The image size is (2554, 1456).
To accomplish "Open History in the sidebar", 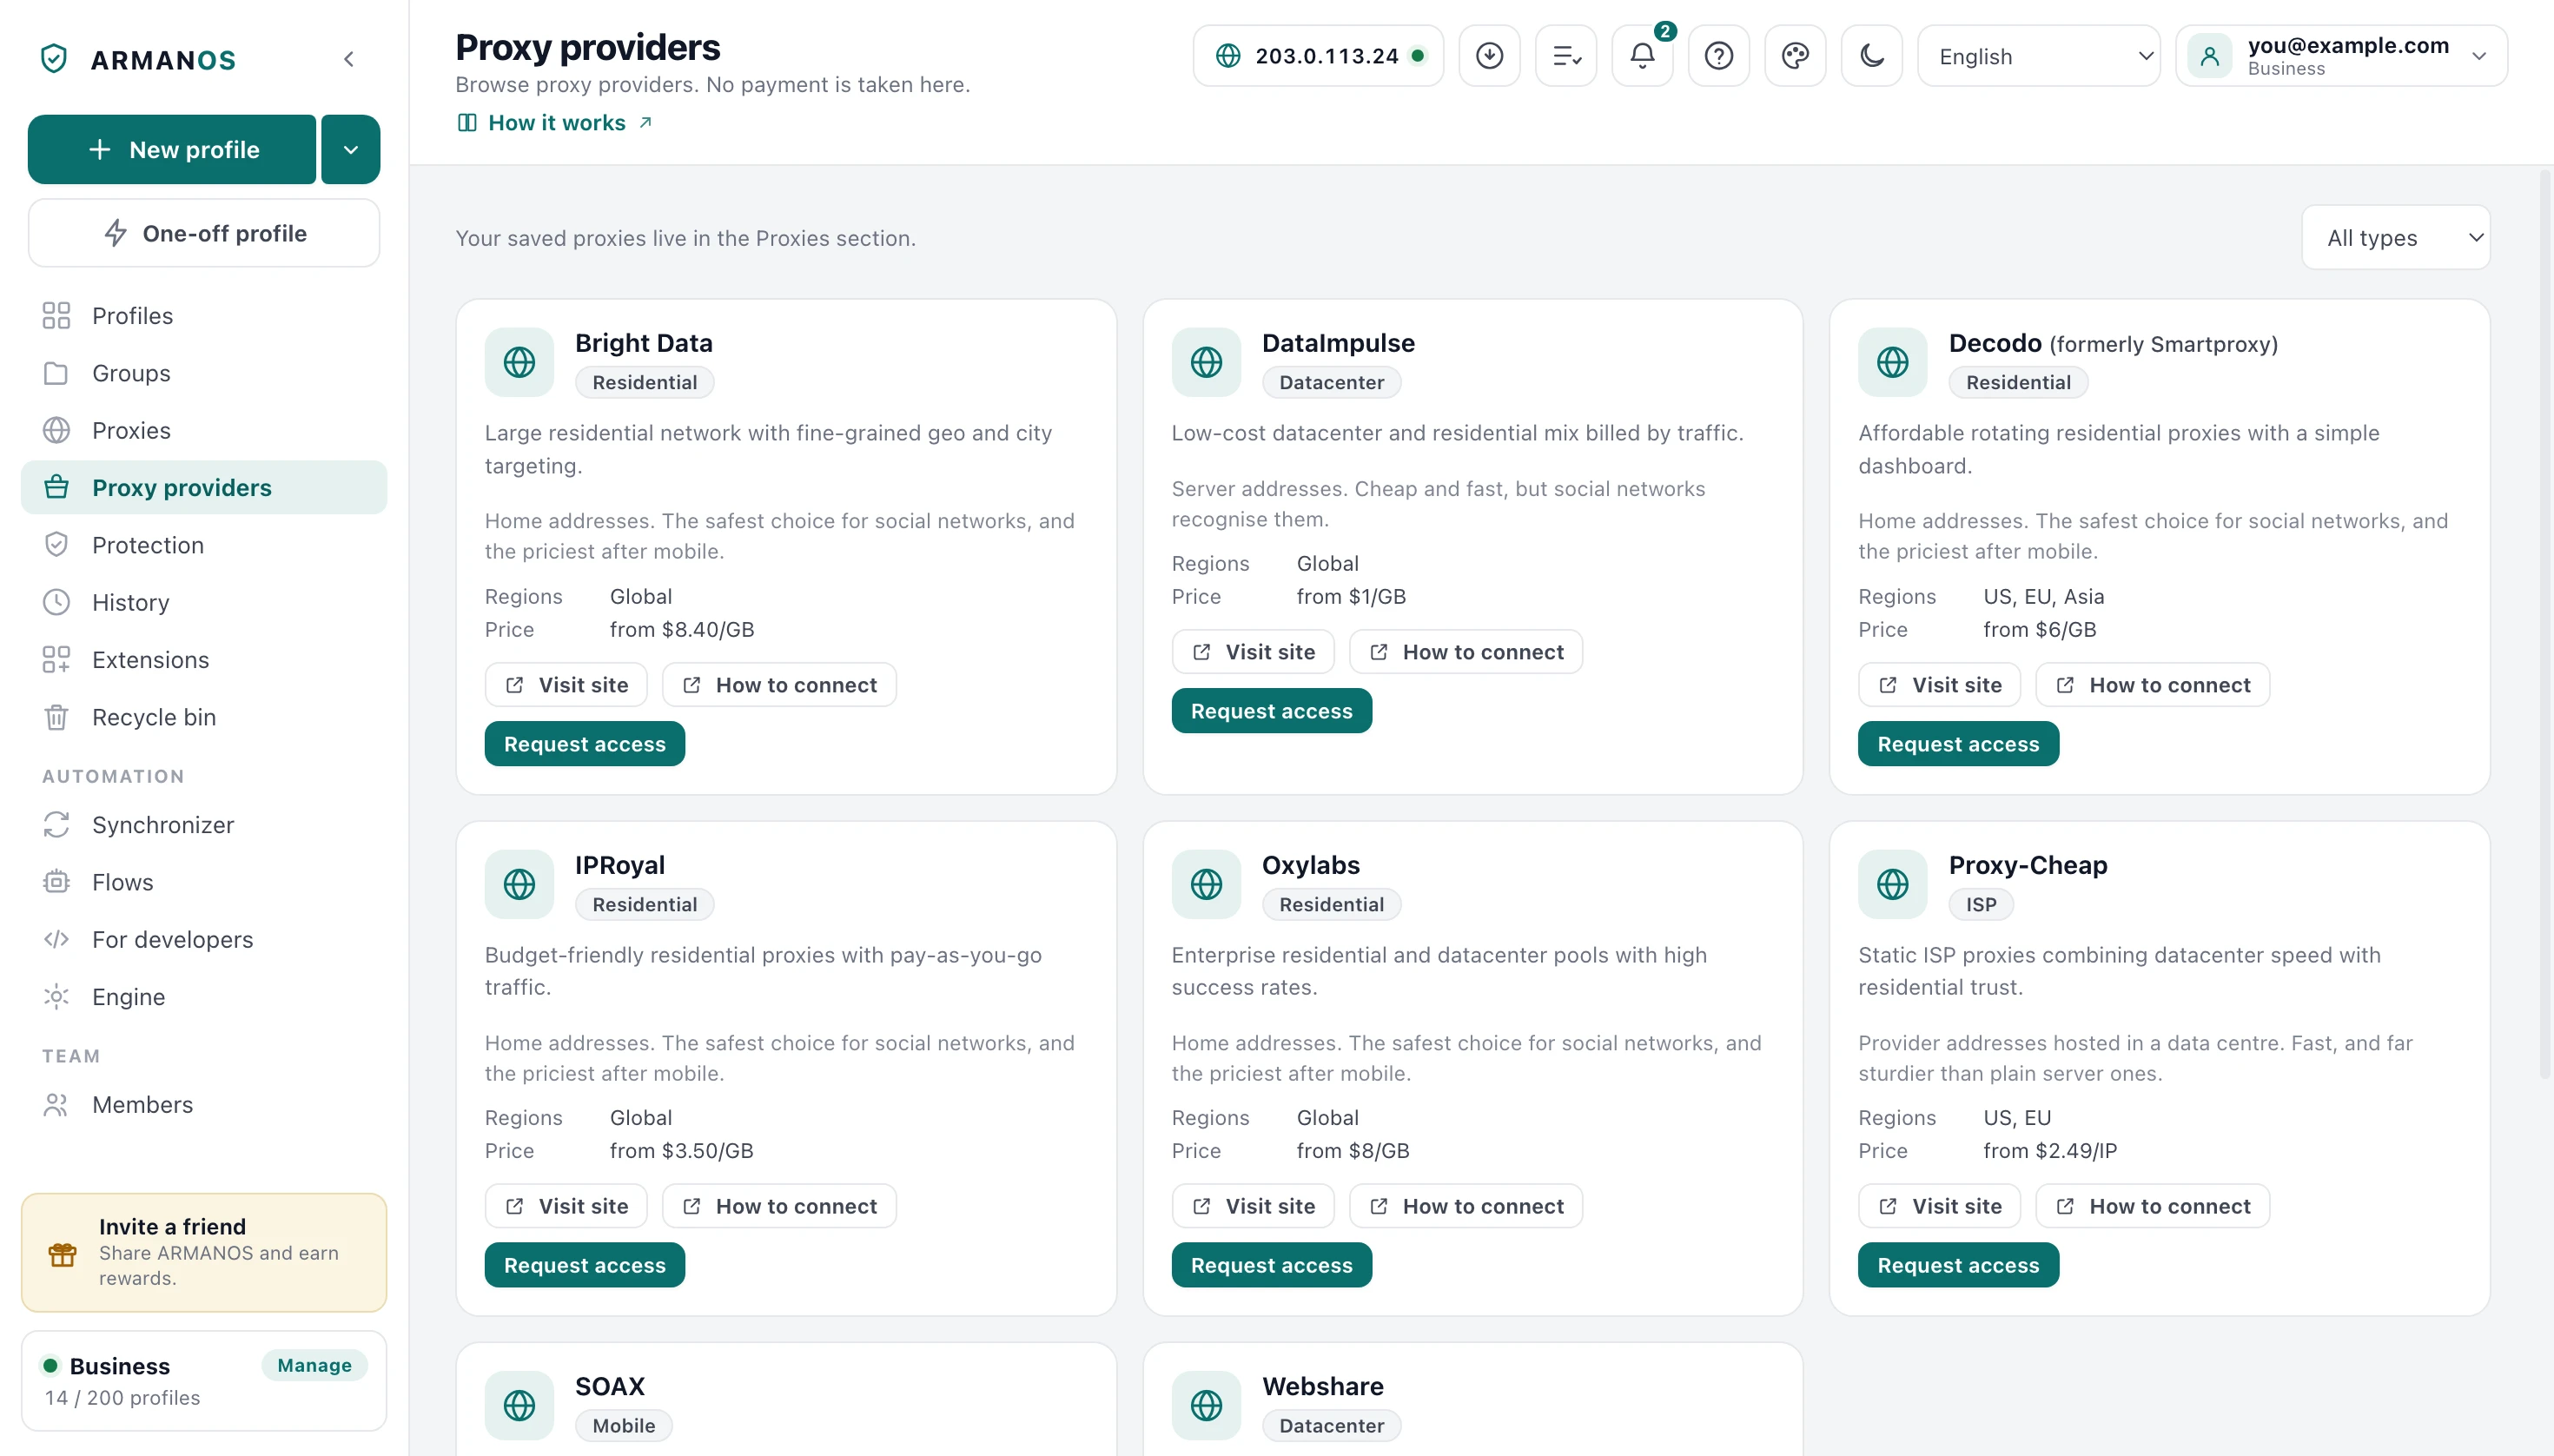I will point(204,602).
